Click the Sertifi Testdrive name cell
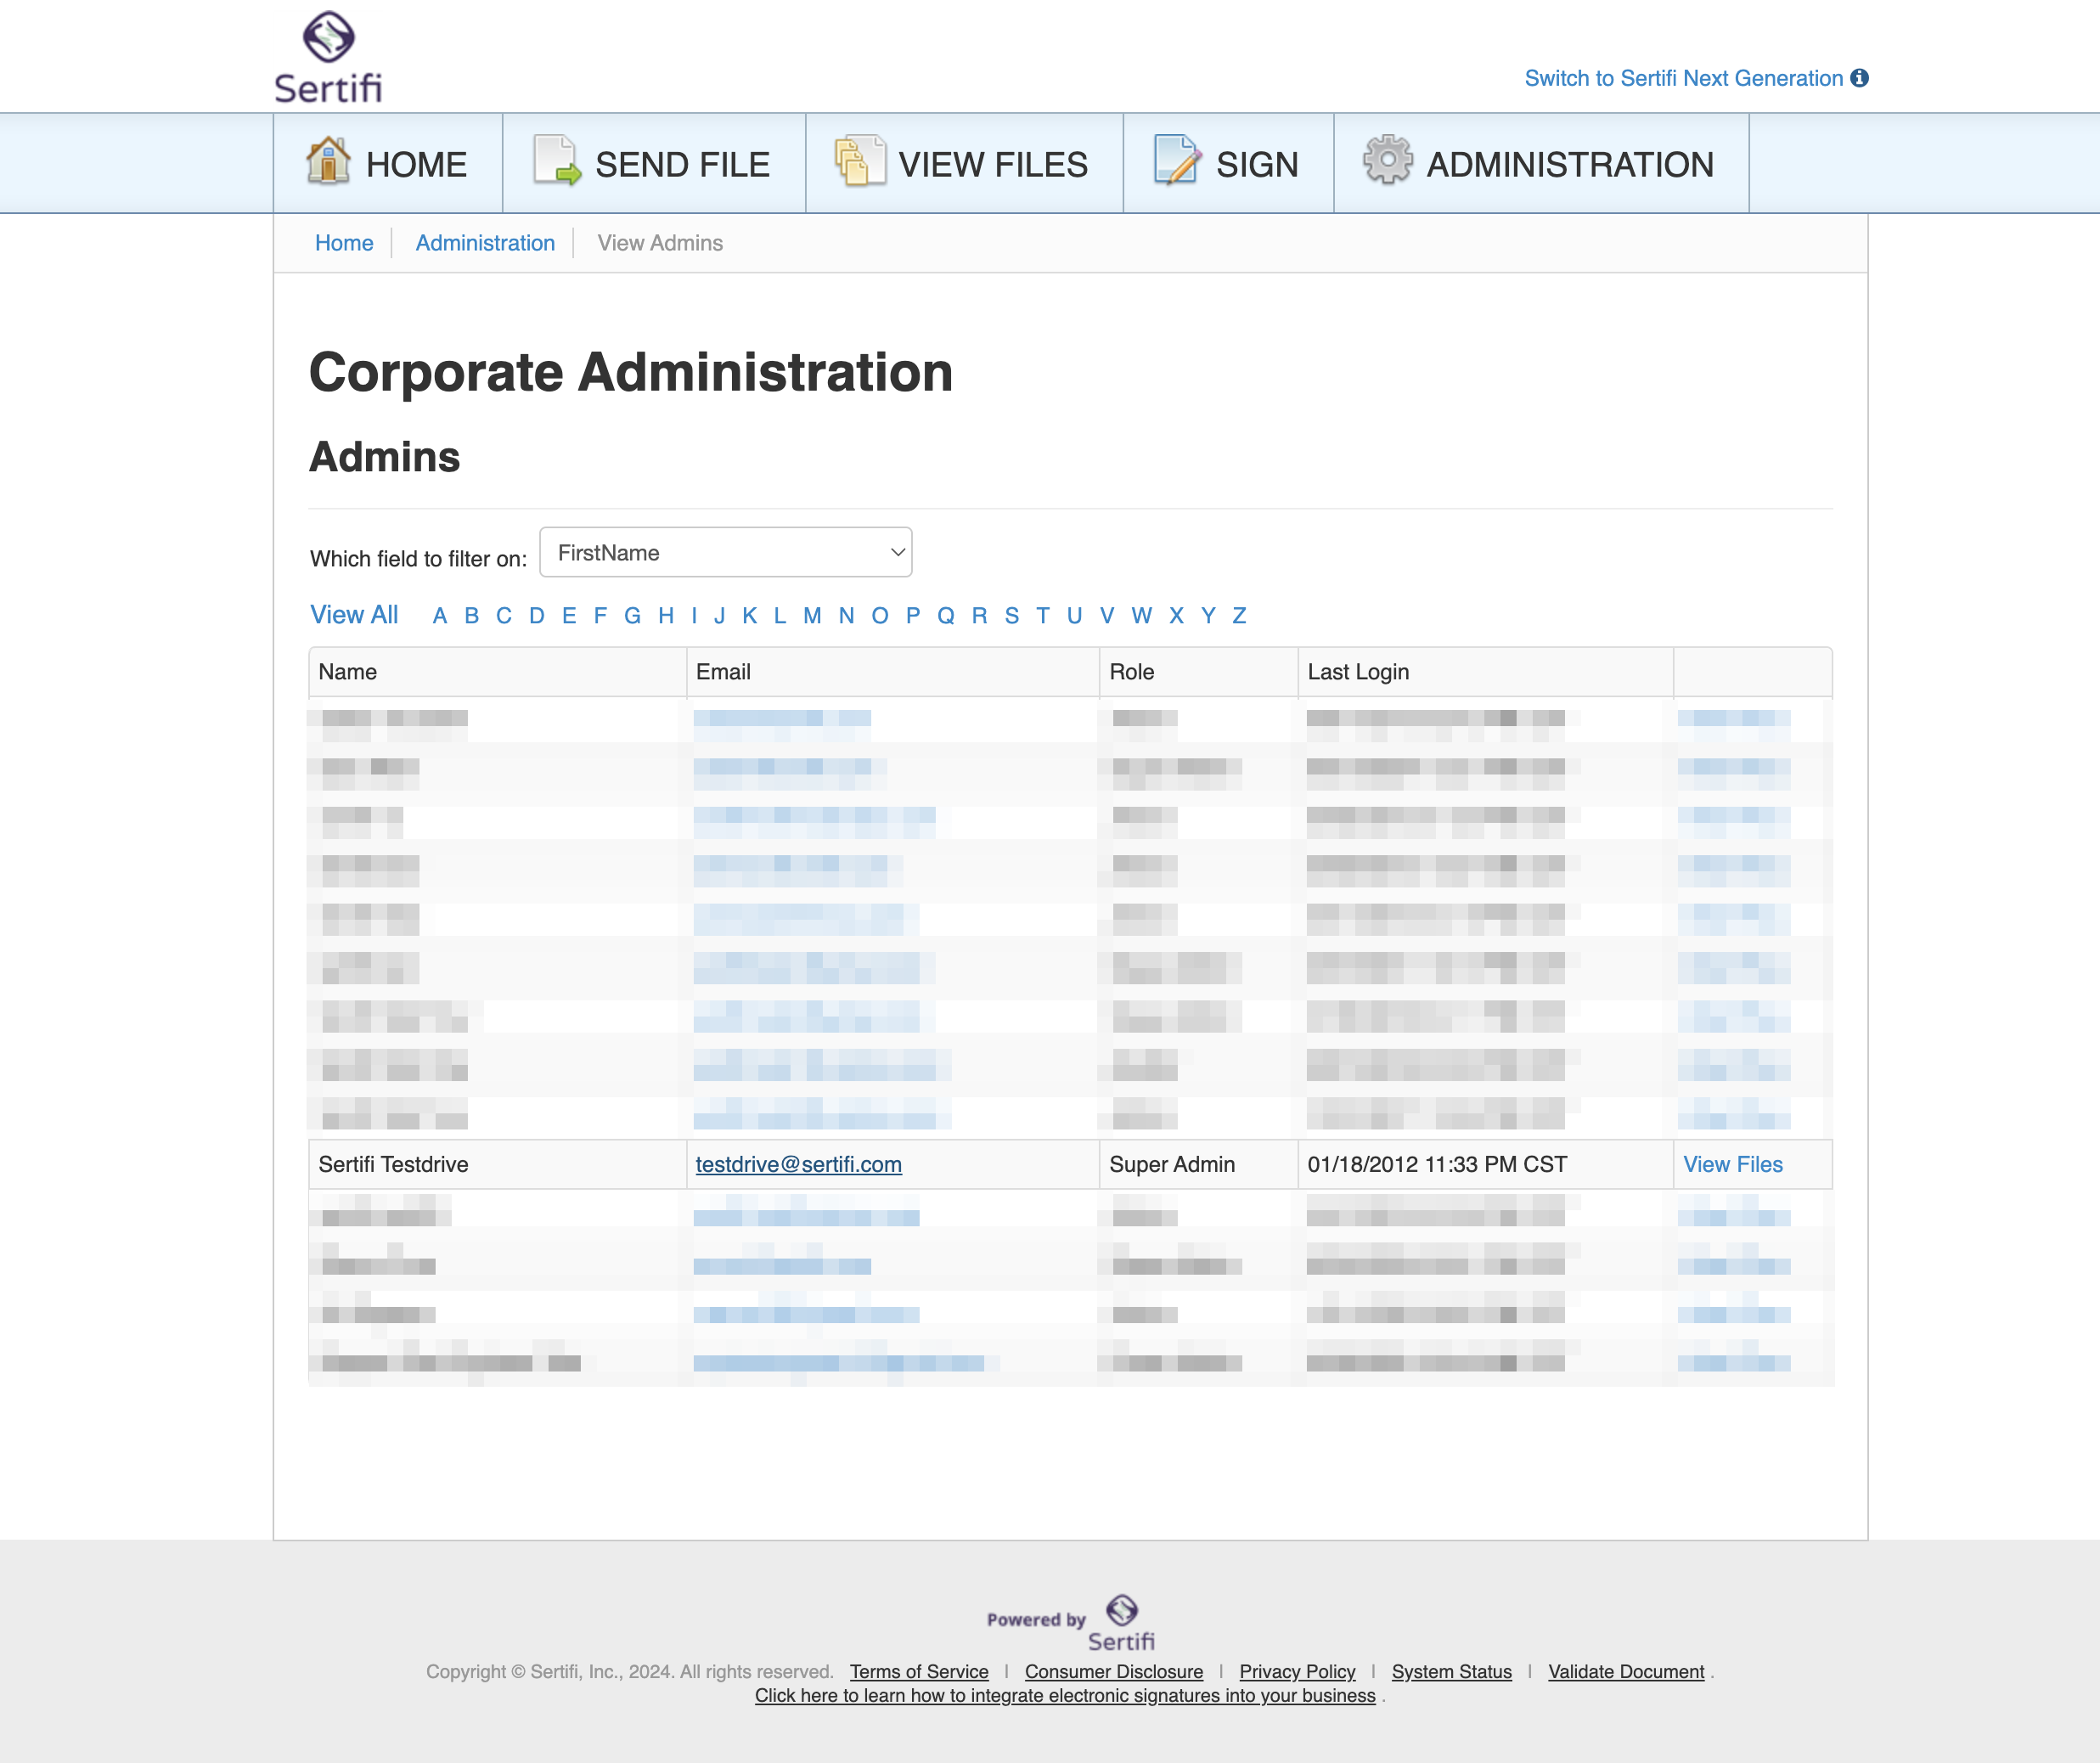This screenshot has width=2100, height=1763. coord(498,1164)
